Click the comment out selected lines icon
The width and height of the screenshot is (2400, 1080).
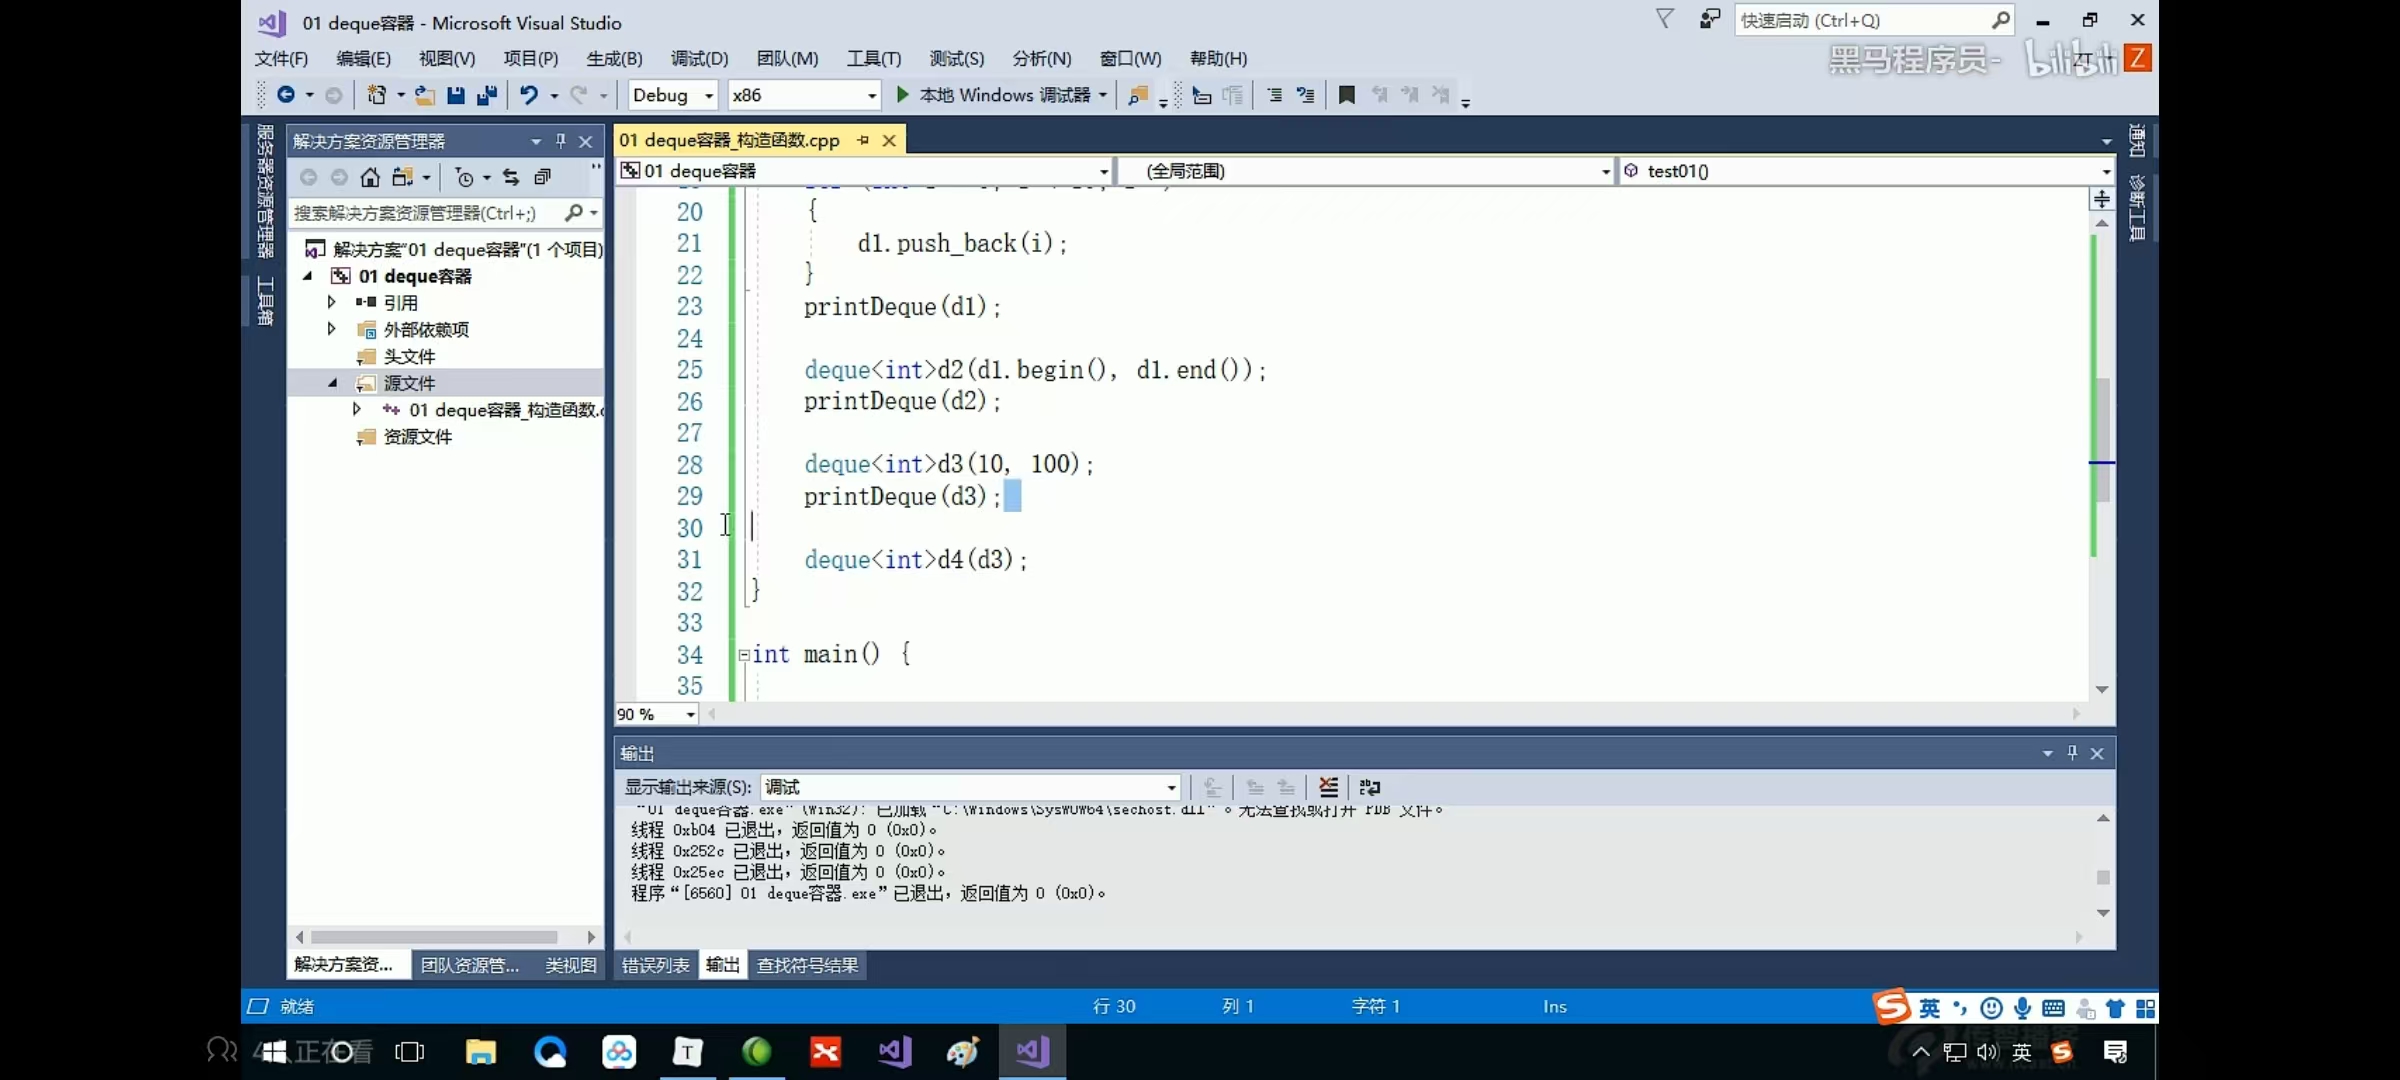tap(1274, 95)
